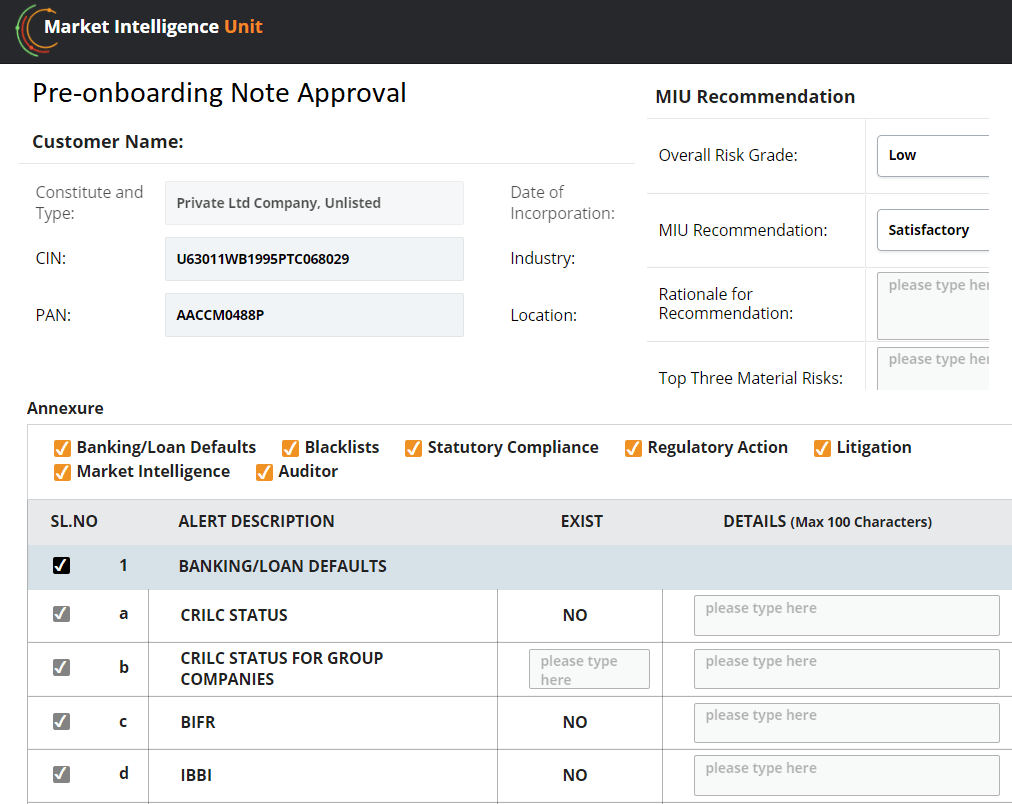Toggle section 1 Banking/Loan Defaults row checkbox
This screenshot has height=804, width=1012.
click(62, 566)
